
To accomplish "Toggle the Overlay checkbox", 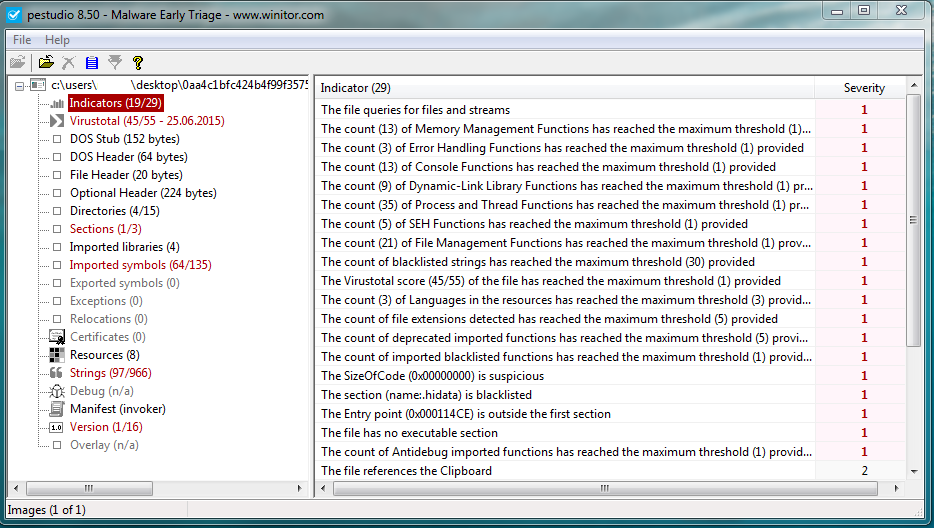I will pyautogui.click(x=57, y=445).
